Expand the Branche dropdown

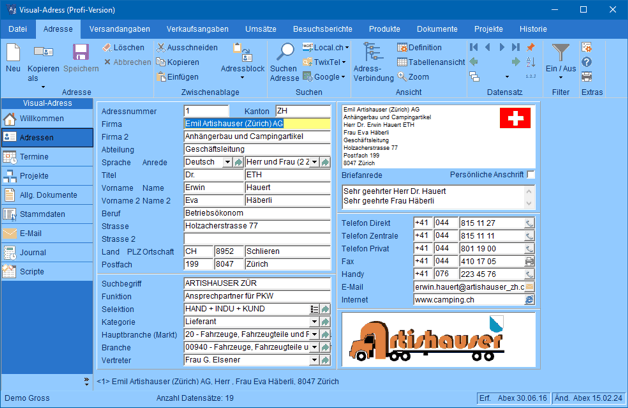click(x=315, y=347)
